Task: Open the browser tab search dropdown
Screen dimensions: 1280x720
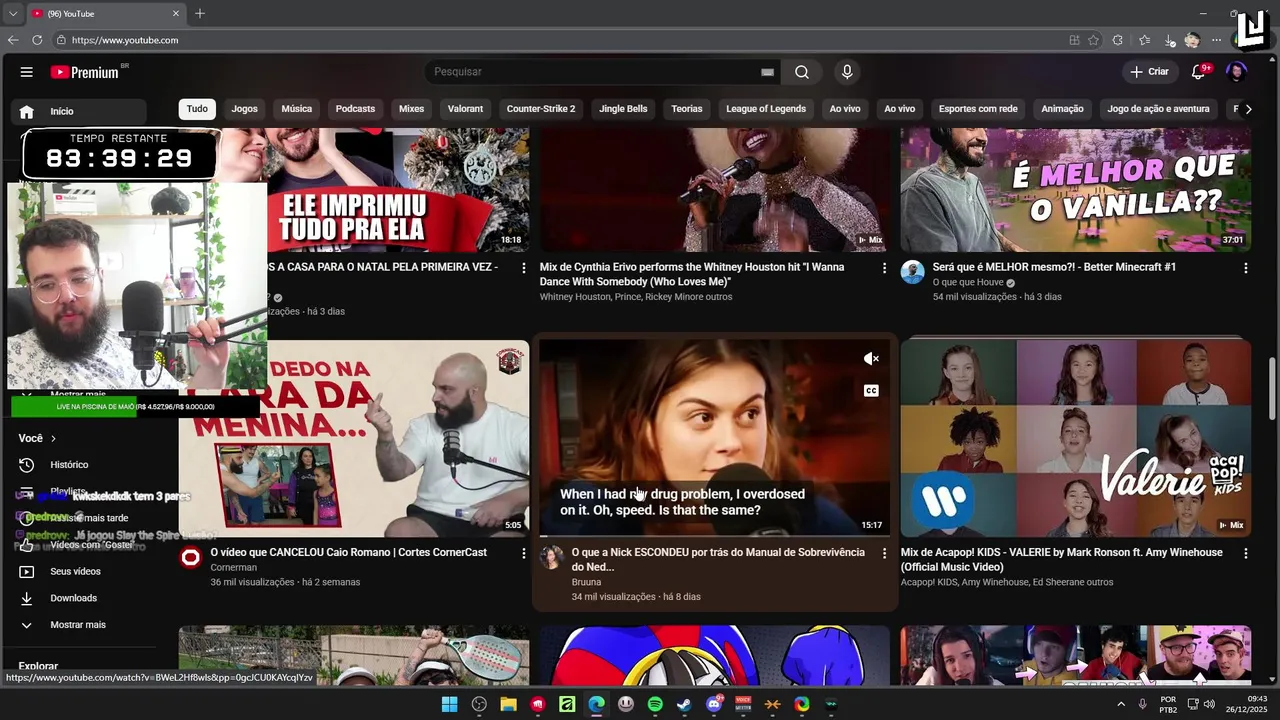Action: point(13,13)
